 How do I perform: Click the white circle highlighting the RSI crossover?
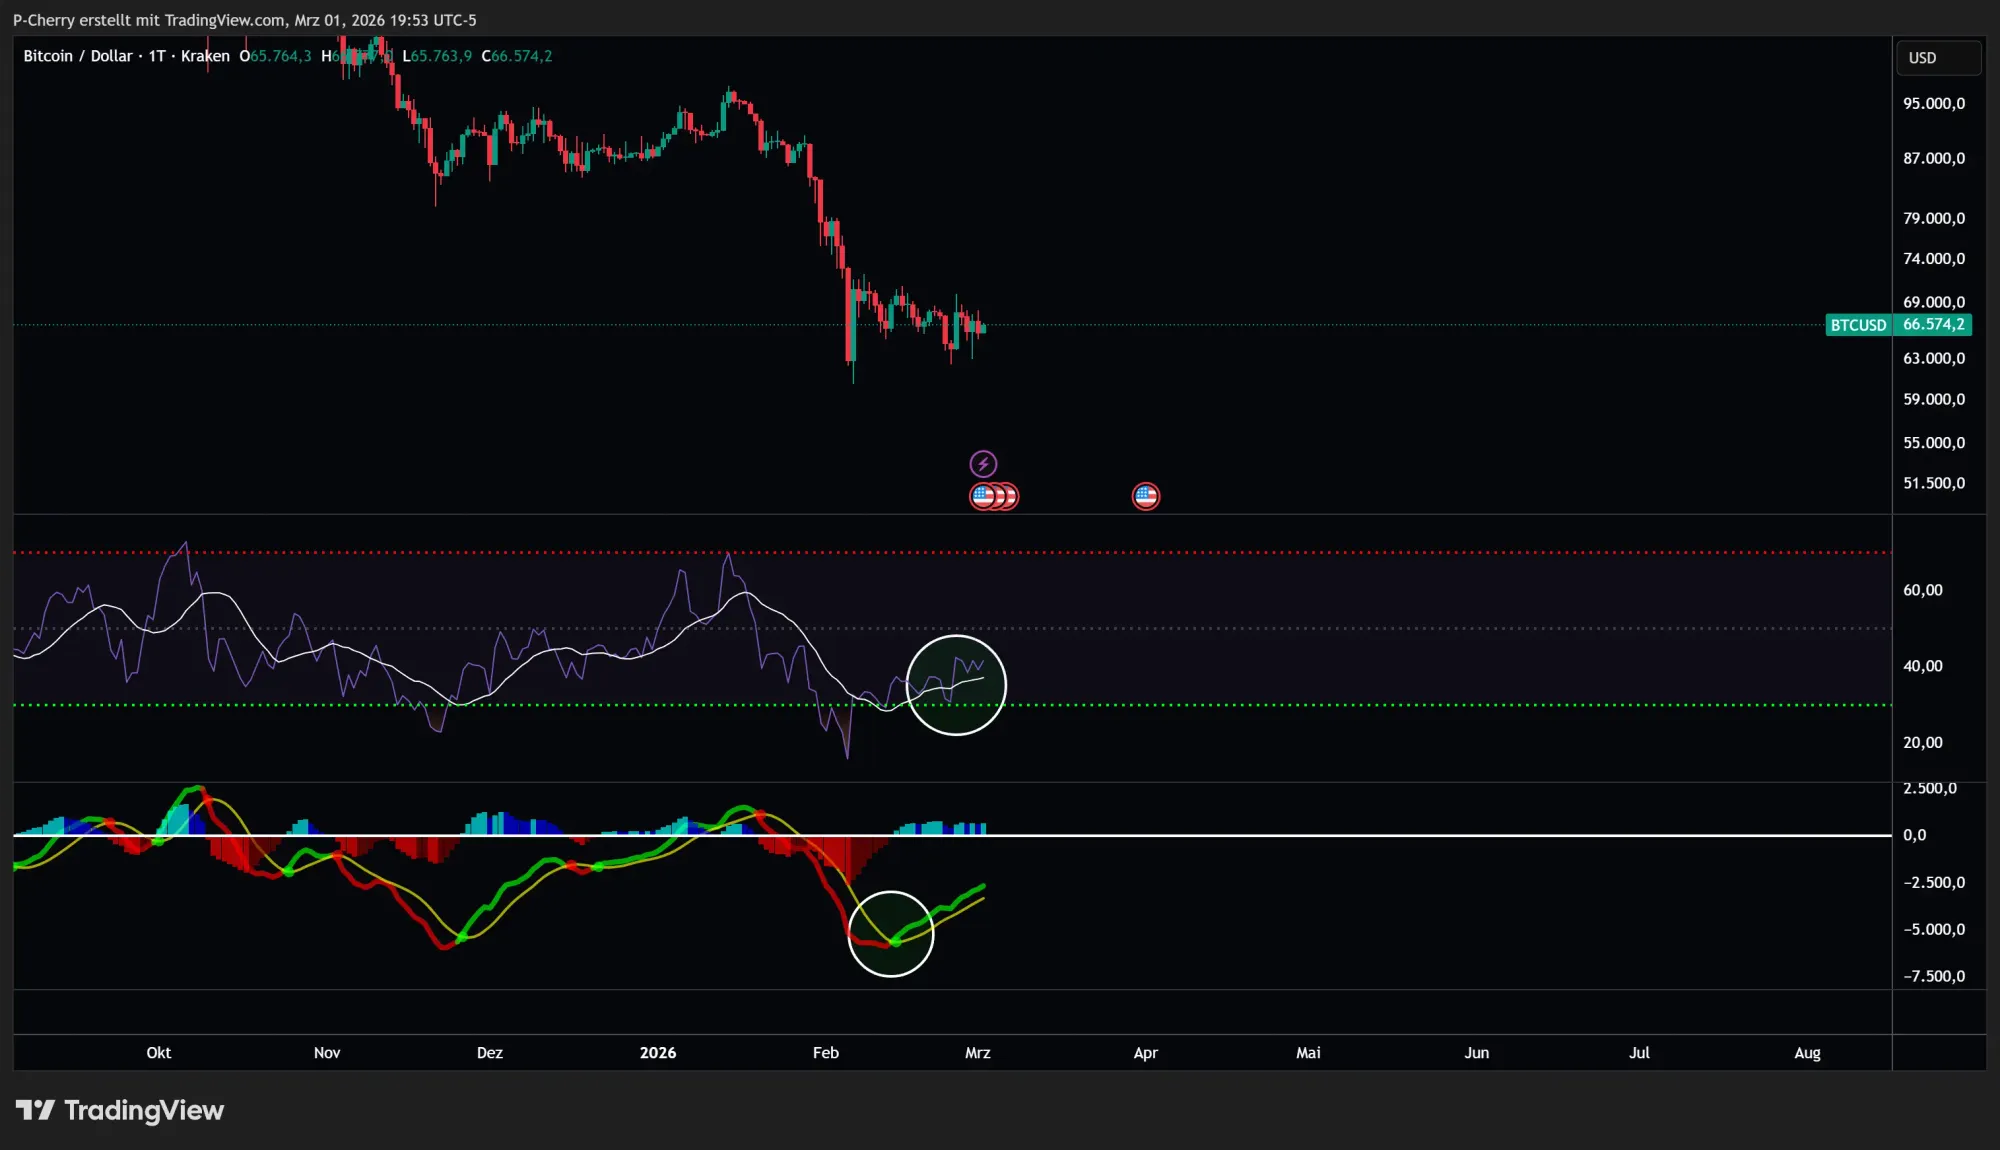coord(956,684)
